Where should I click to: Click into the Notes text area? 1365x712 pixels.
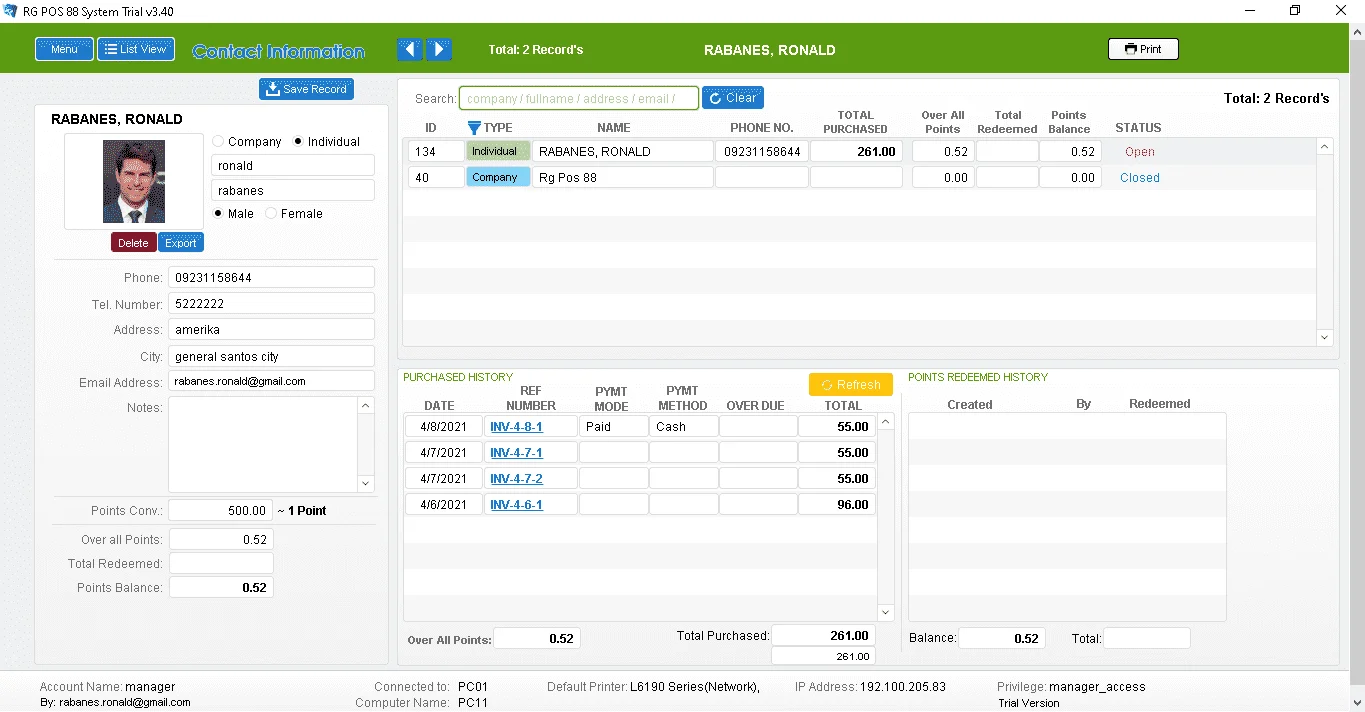[263, 444]
